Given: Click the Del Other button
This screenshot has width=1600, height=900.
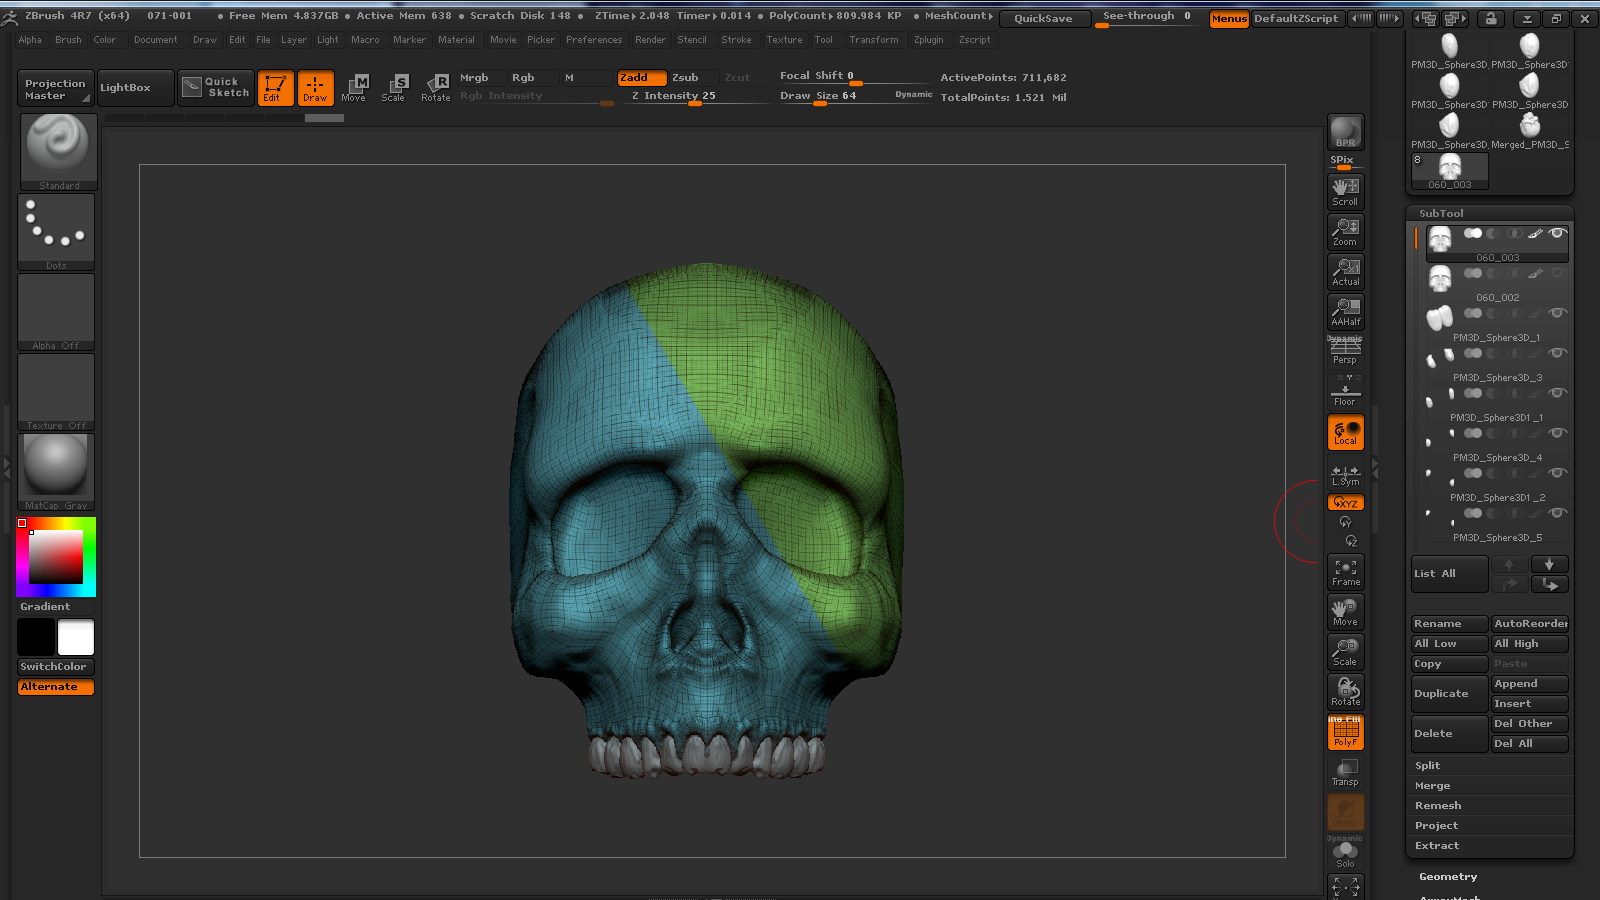Looking at the screenshot, I should point(1530,724).
